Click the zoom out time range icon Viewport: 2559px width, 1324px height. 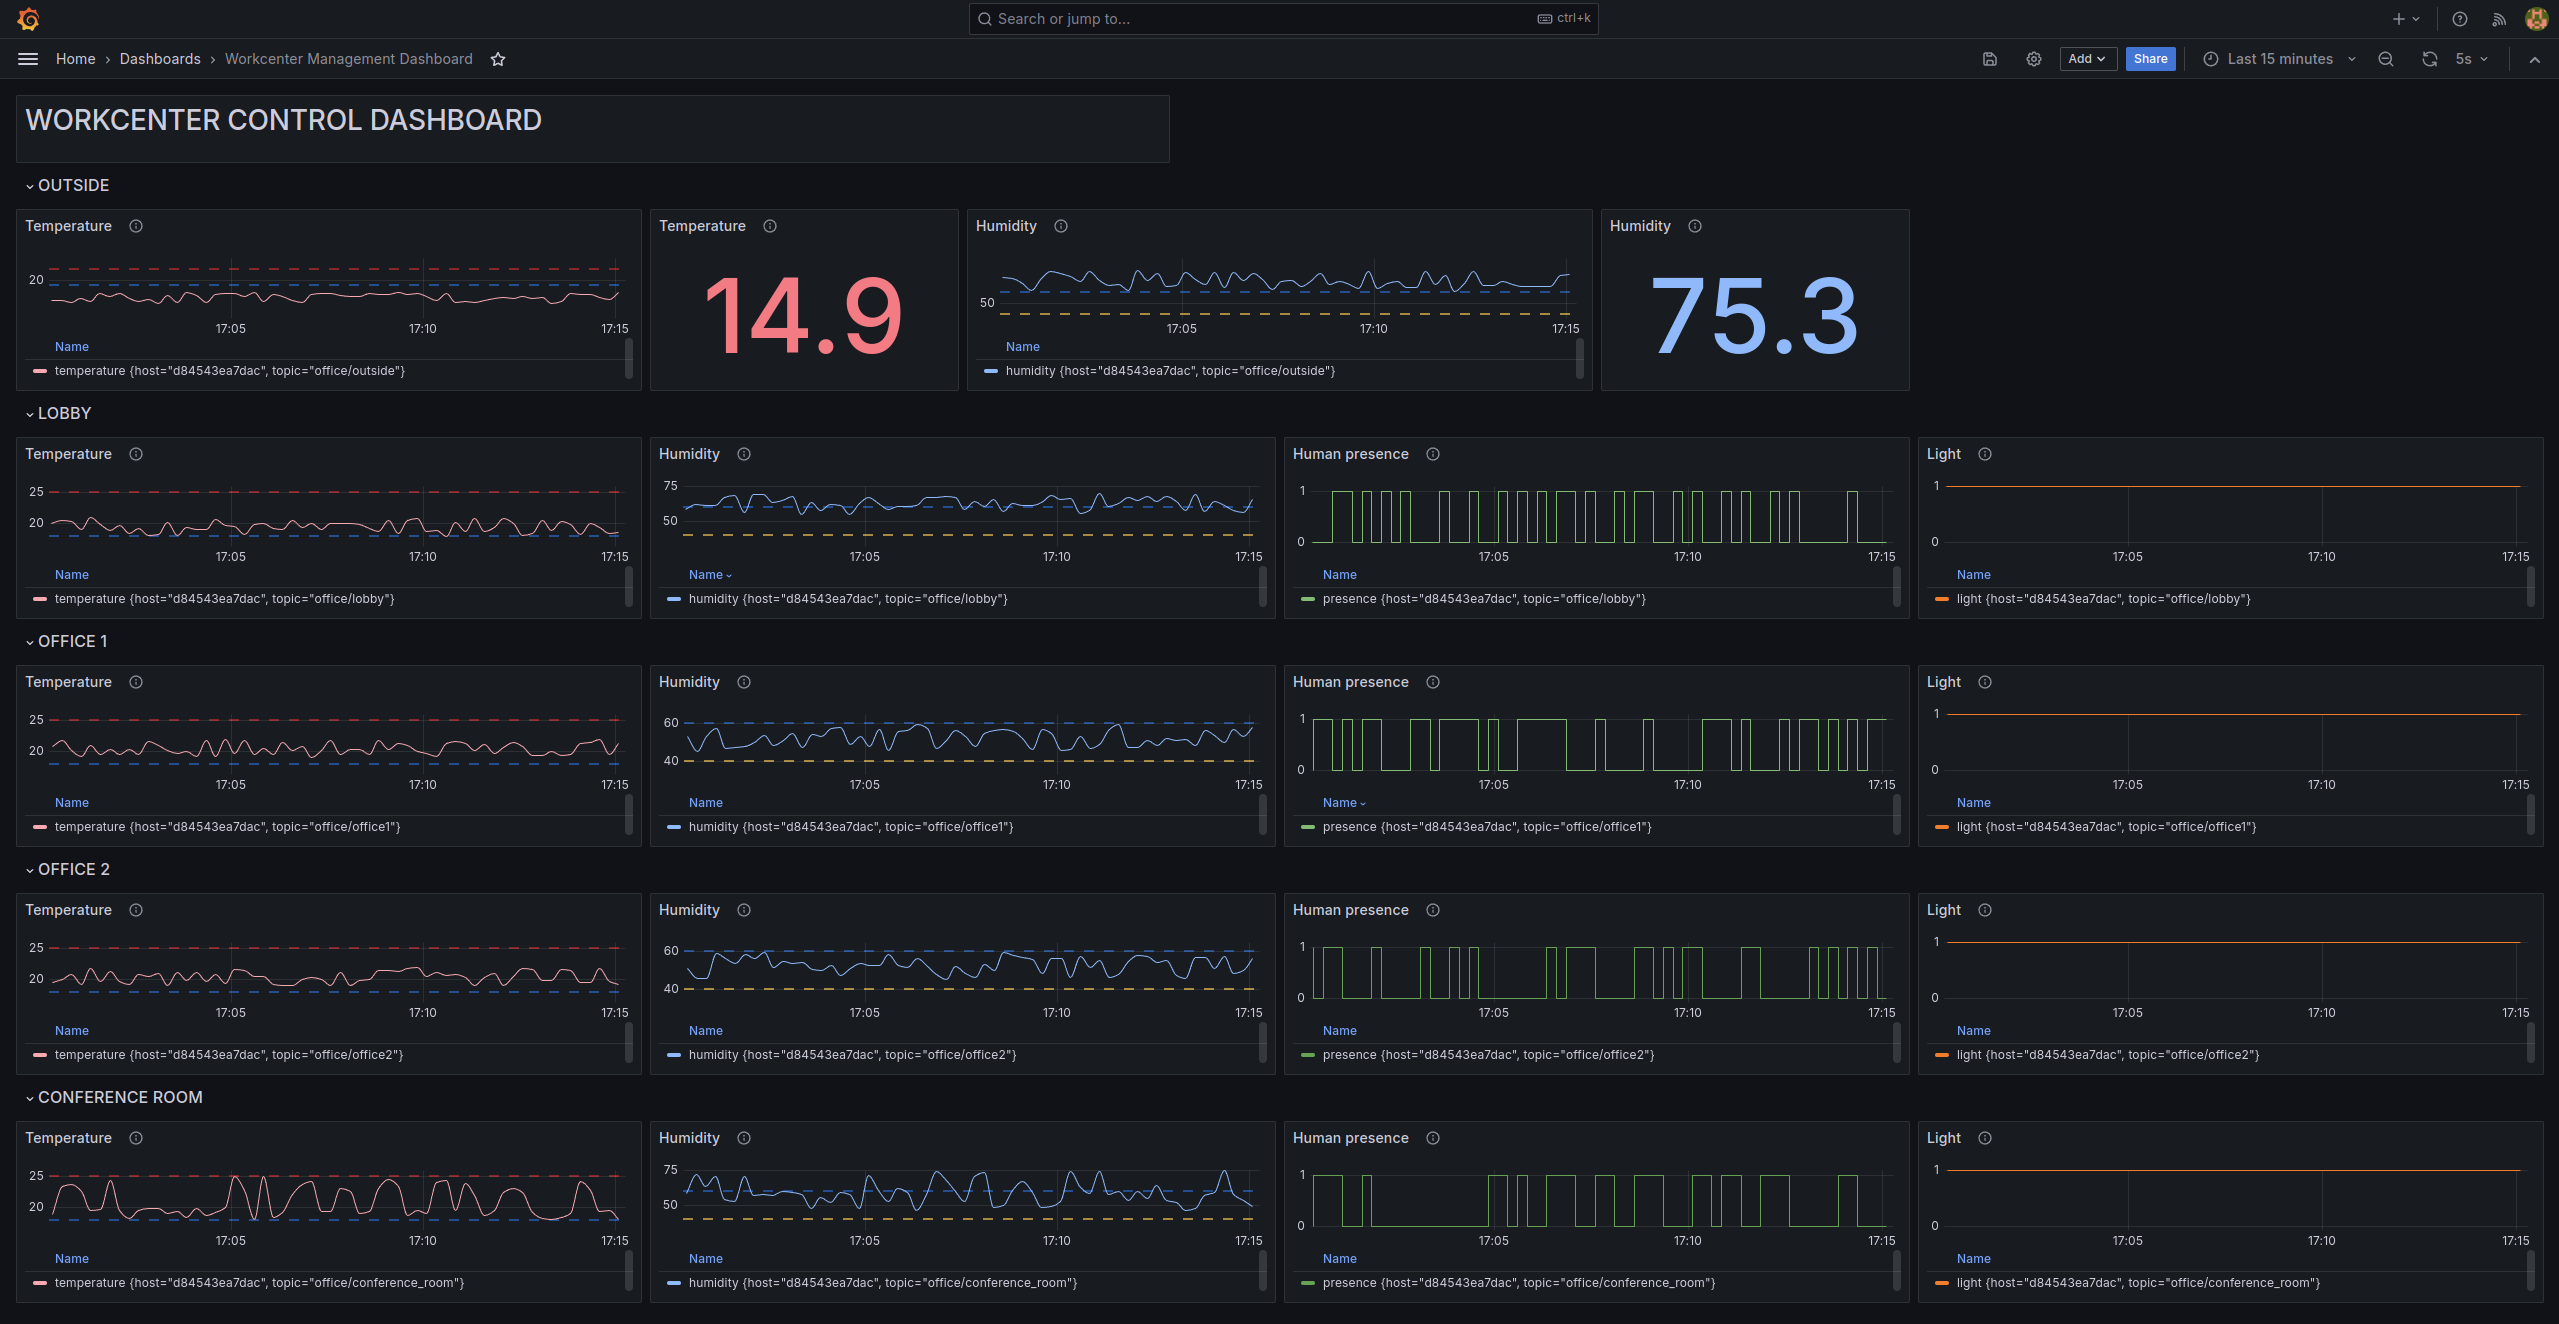(2385, 59)
